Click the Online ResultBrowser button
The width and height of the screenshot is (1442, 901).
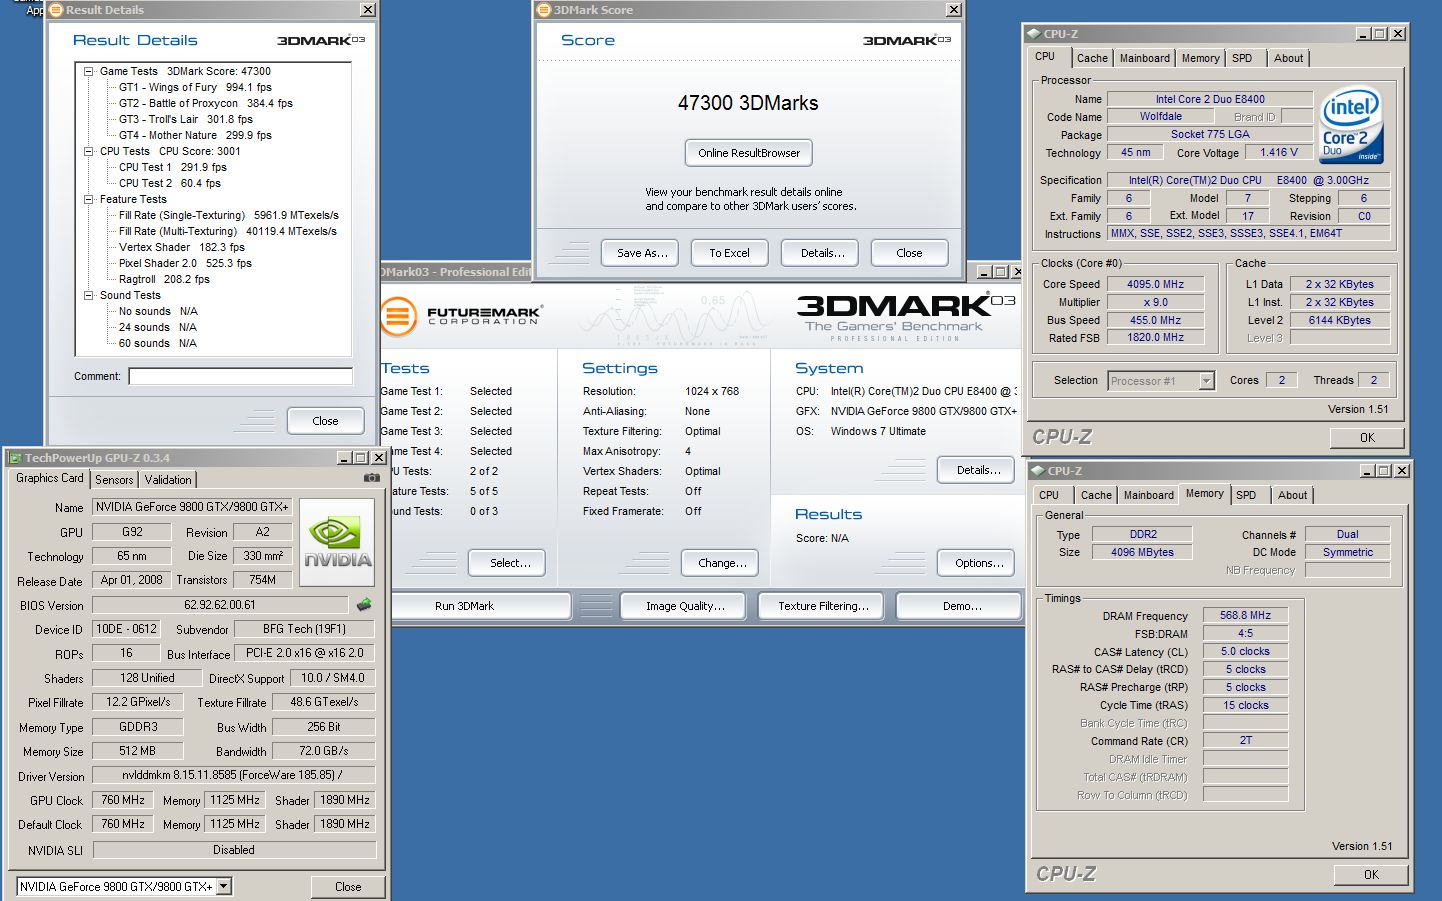point(749,153)
